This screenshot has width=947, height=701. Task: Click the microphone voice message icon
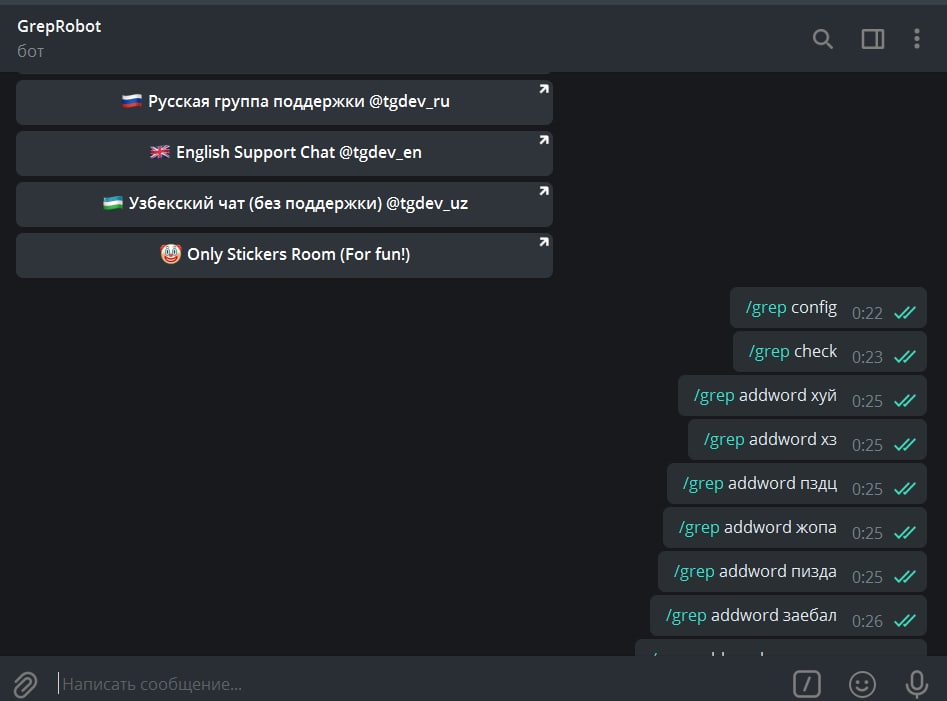916,684
